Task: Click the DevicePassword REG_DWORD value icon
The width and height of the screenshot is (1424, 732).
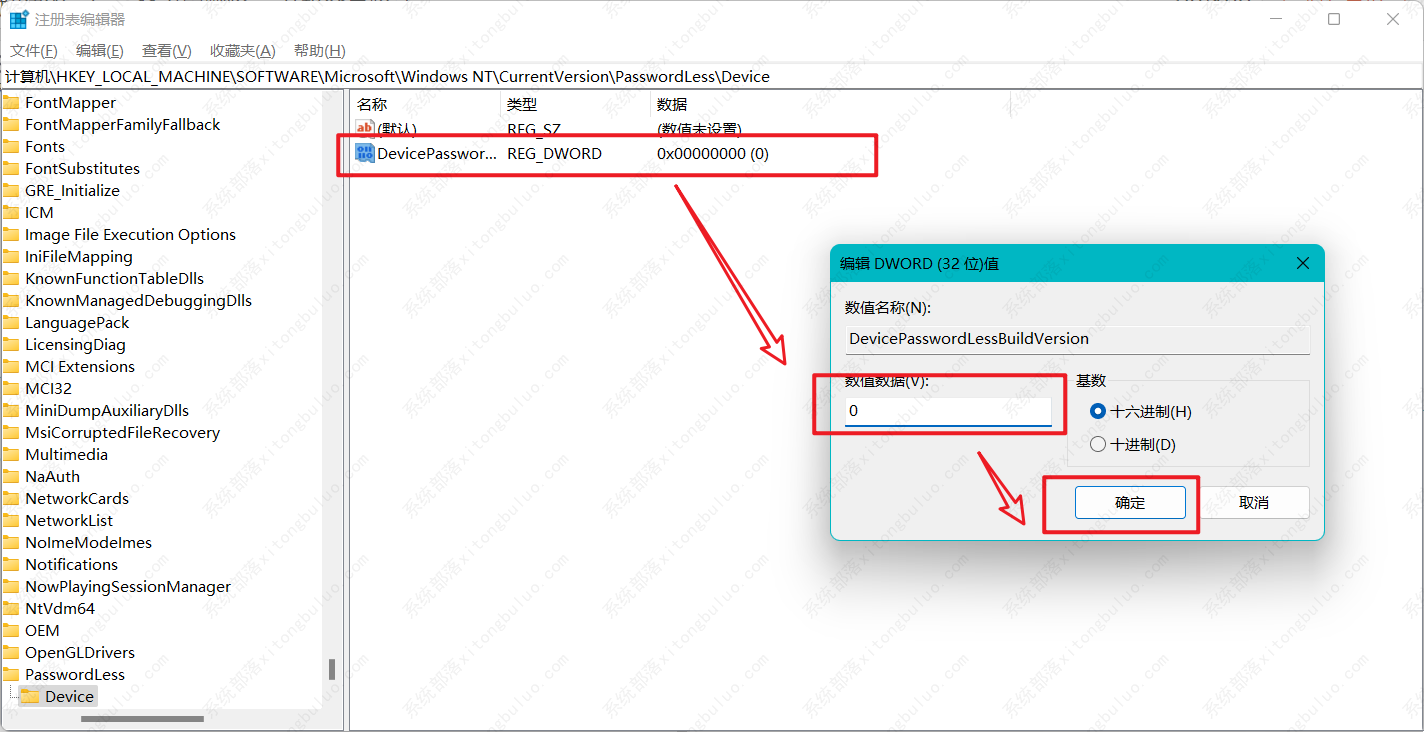Action: tap(365, 153)
